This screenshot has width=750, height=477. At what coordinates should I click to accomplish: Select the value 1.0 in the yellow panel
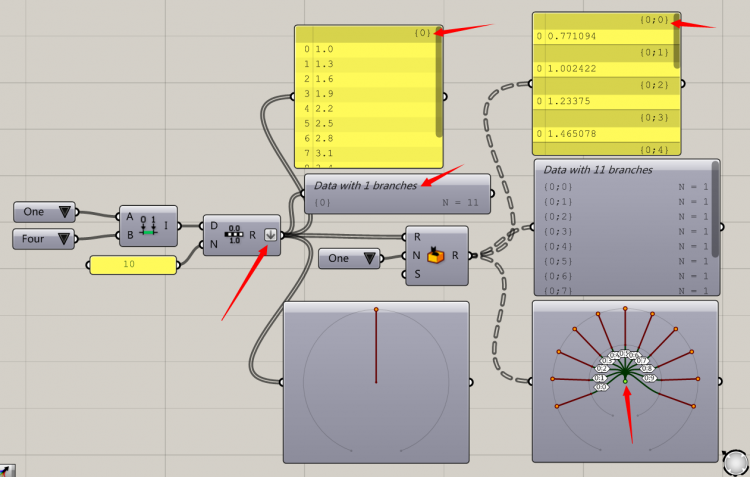324,49
